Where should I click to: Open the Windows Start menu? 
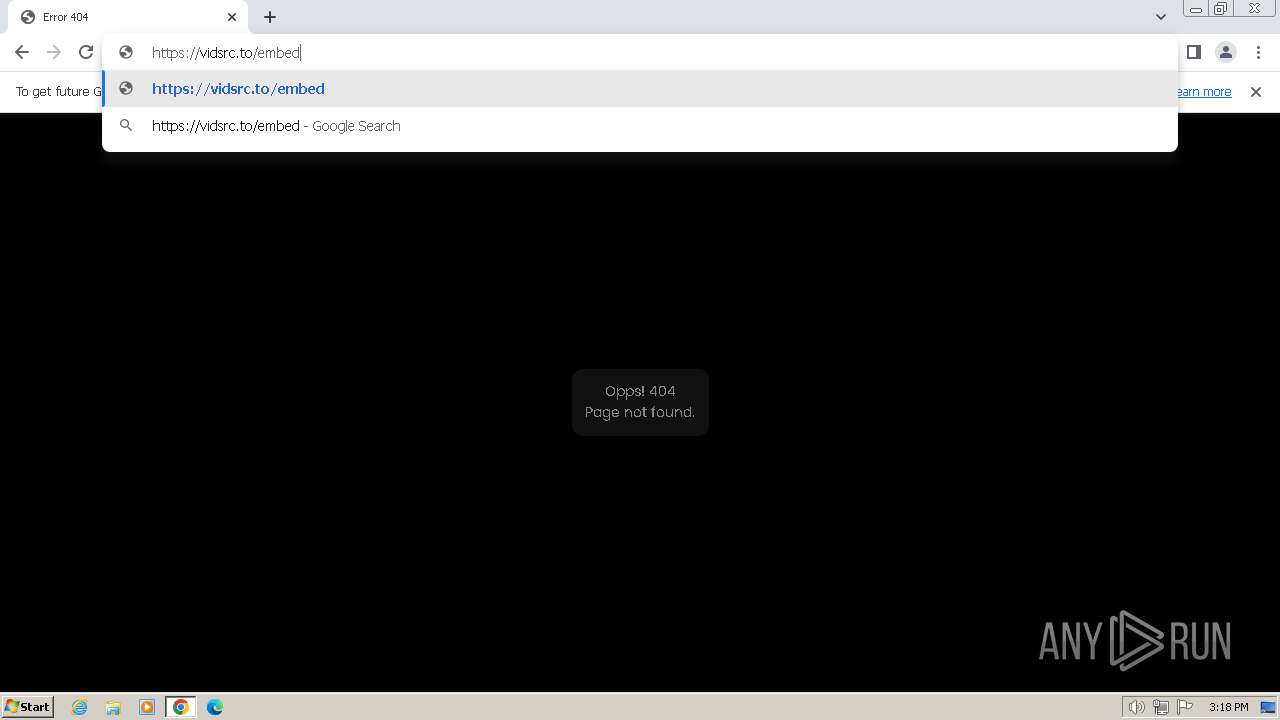[x=28, y=707]
